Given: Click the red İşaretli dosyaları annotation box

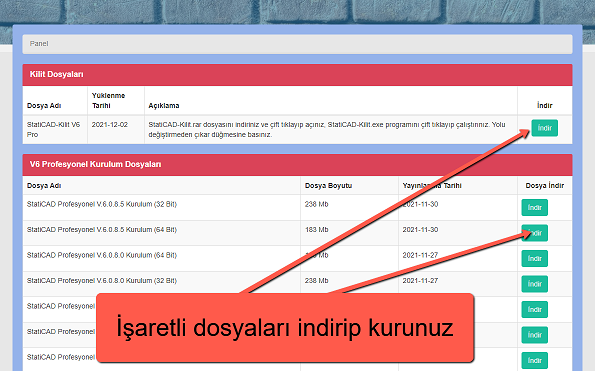Looking at the screenshot, I should 285,328.
